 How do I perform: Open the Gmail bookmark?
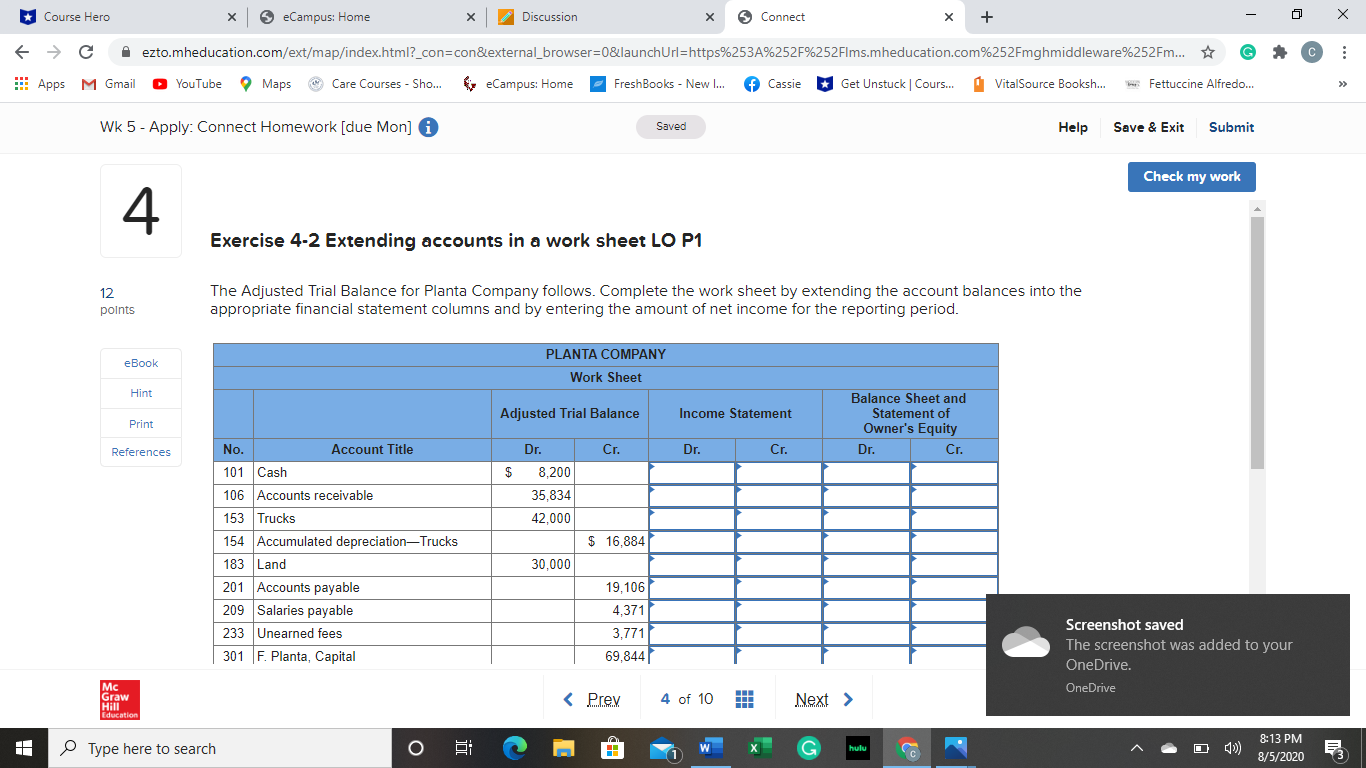(108, 84)
